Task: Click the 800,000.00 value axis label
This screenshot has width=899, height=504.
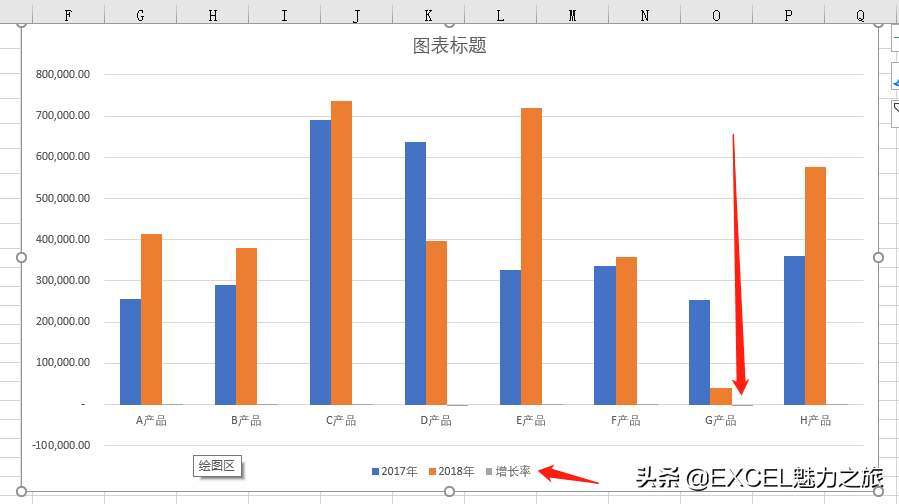Action: tap(62, 74)
